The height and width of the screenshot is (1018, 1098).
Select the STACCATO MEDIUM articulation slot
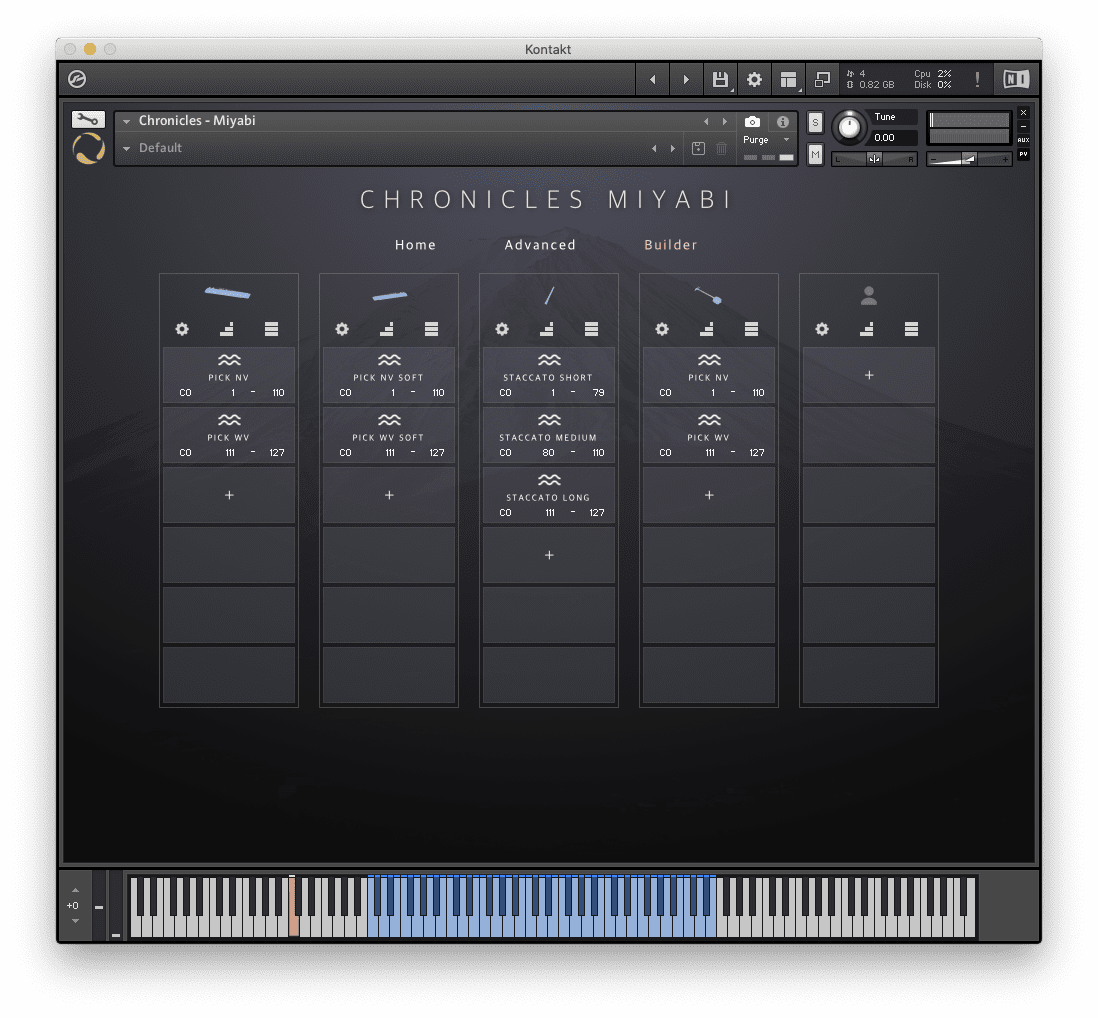click(x=549, y=435)
